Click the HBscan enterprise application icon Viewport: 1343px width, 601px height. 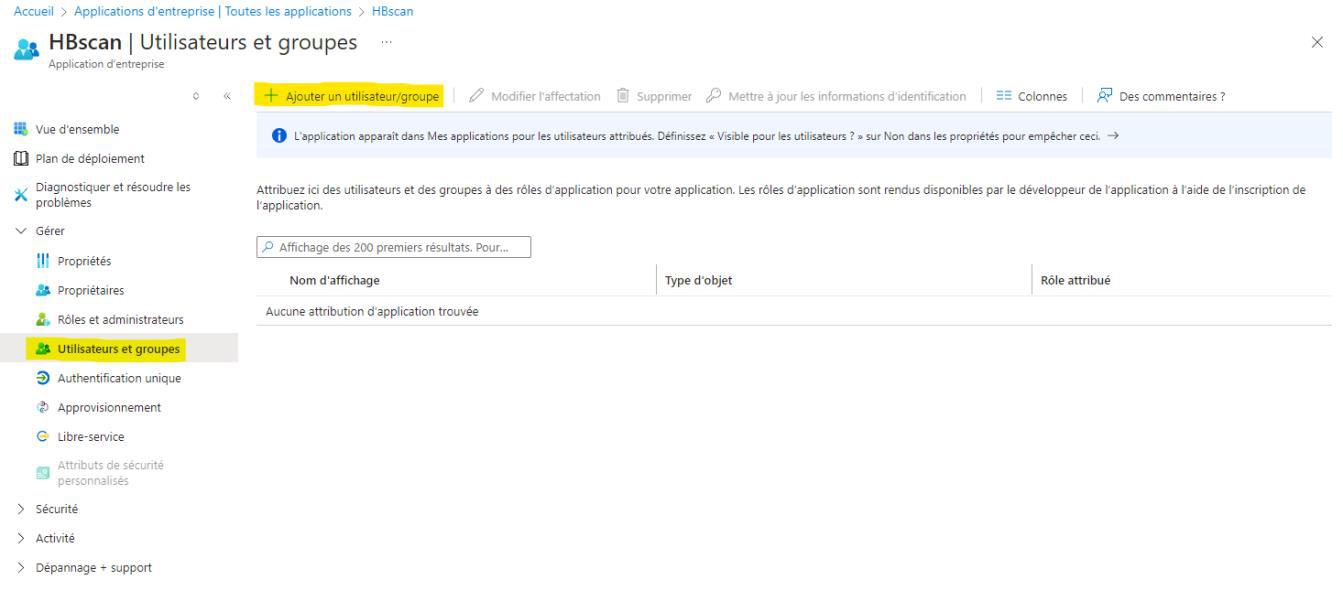(x=26, y=50)
